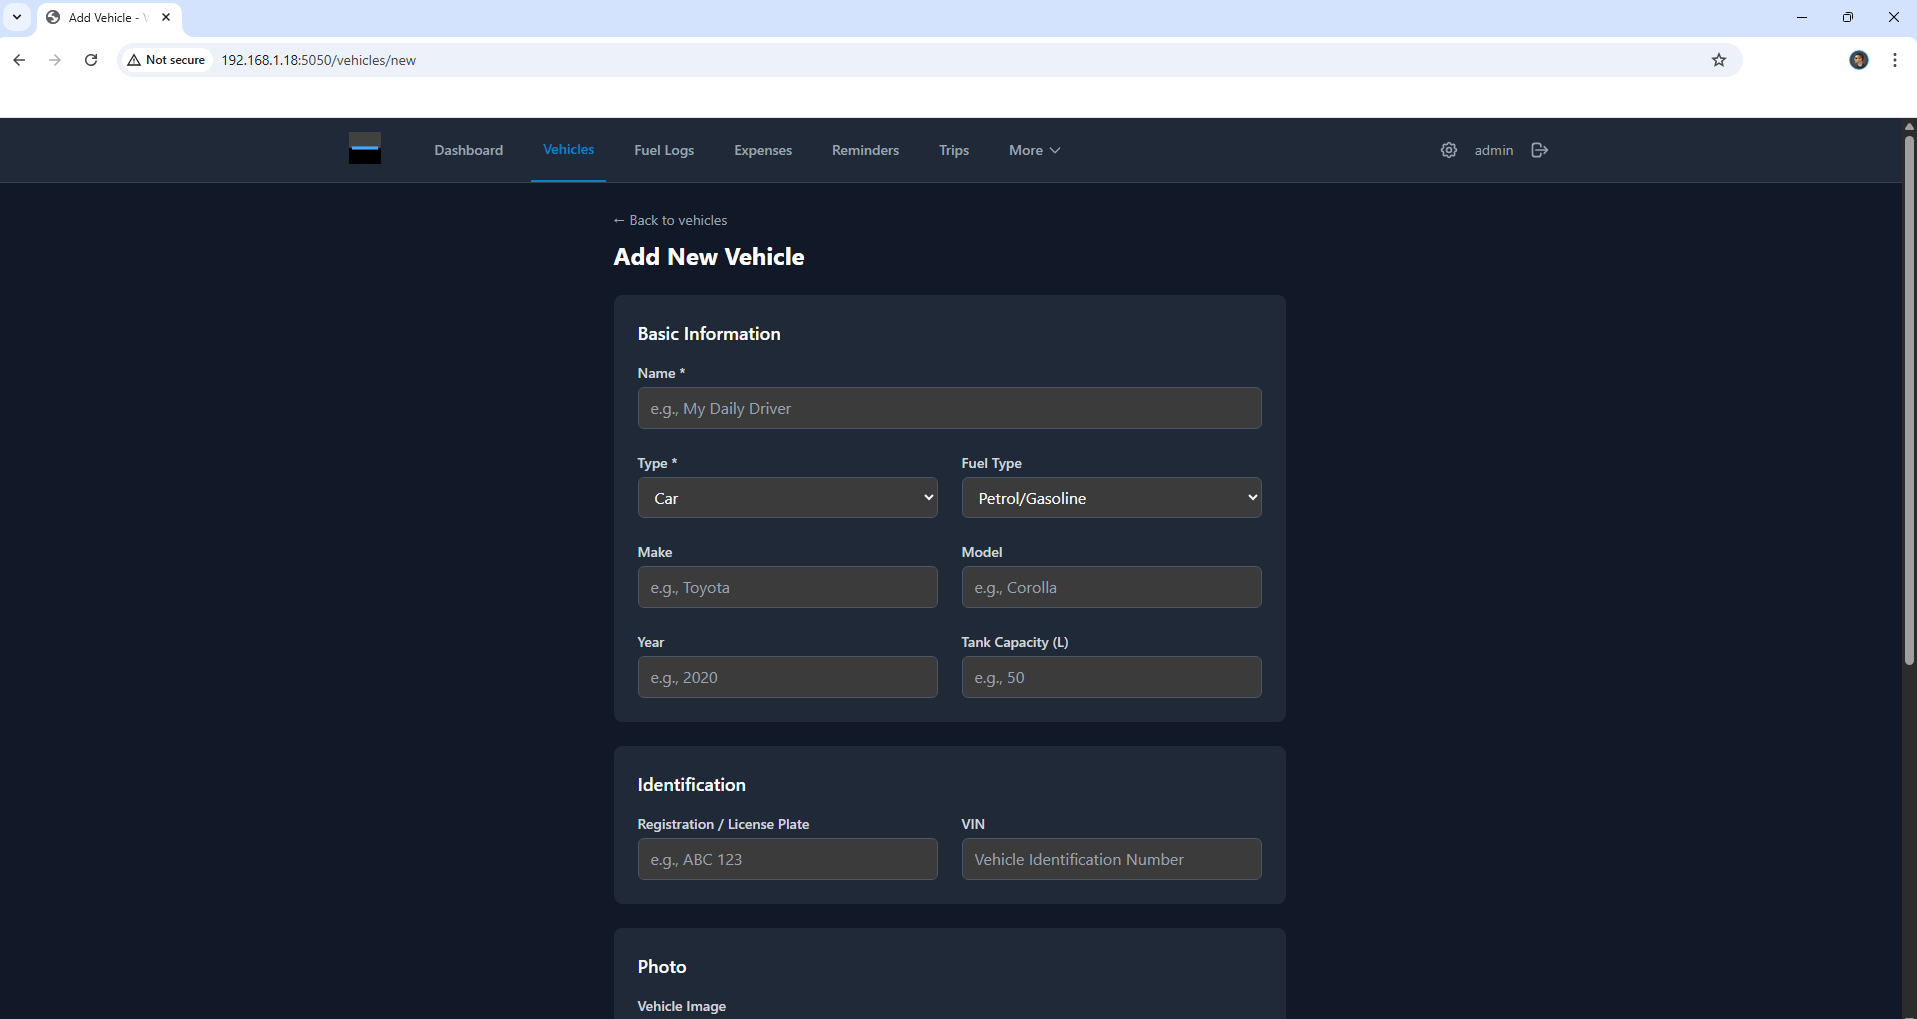Log out using the sign-out icon
This screenshot has width=1917, height=1019.
1539,150
